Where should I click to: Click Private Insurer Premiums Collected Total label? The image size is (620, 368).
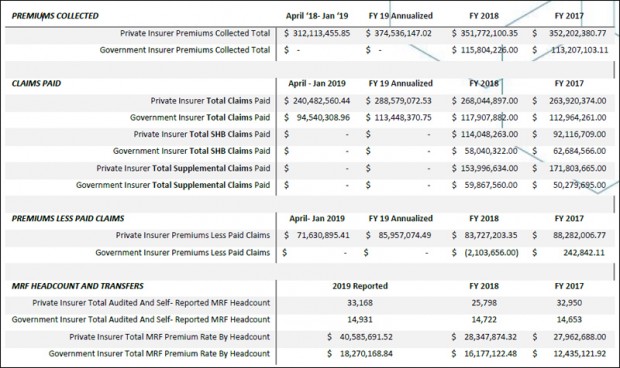click(x=195, y=33)
